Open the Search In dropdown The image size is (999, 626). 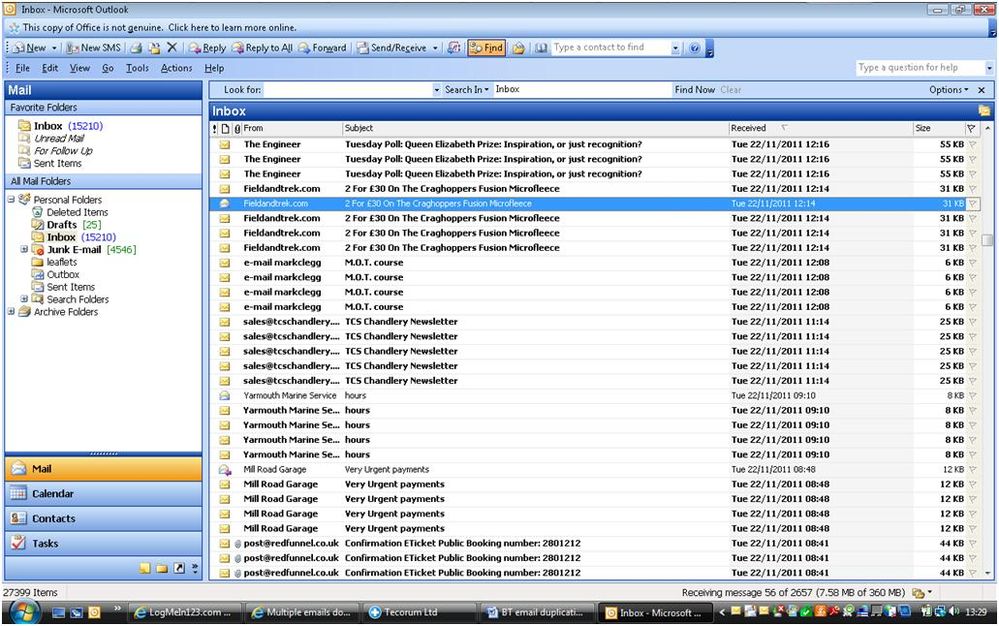tap(467, 90)
